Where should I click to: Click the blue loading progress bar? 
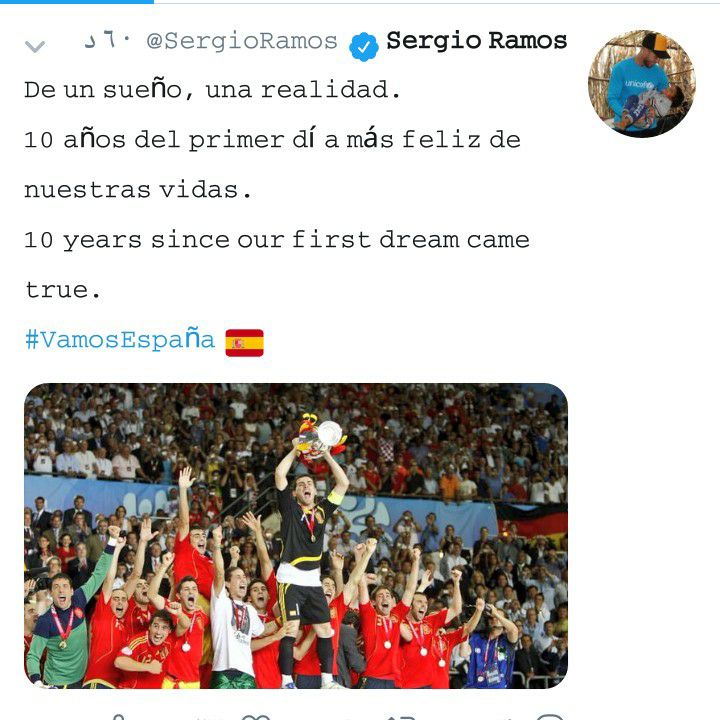(x=77, y=1)
